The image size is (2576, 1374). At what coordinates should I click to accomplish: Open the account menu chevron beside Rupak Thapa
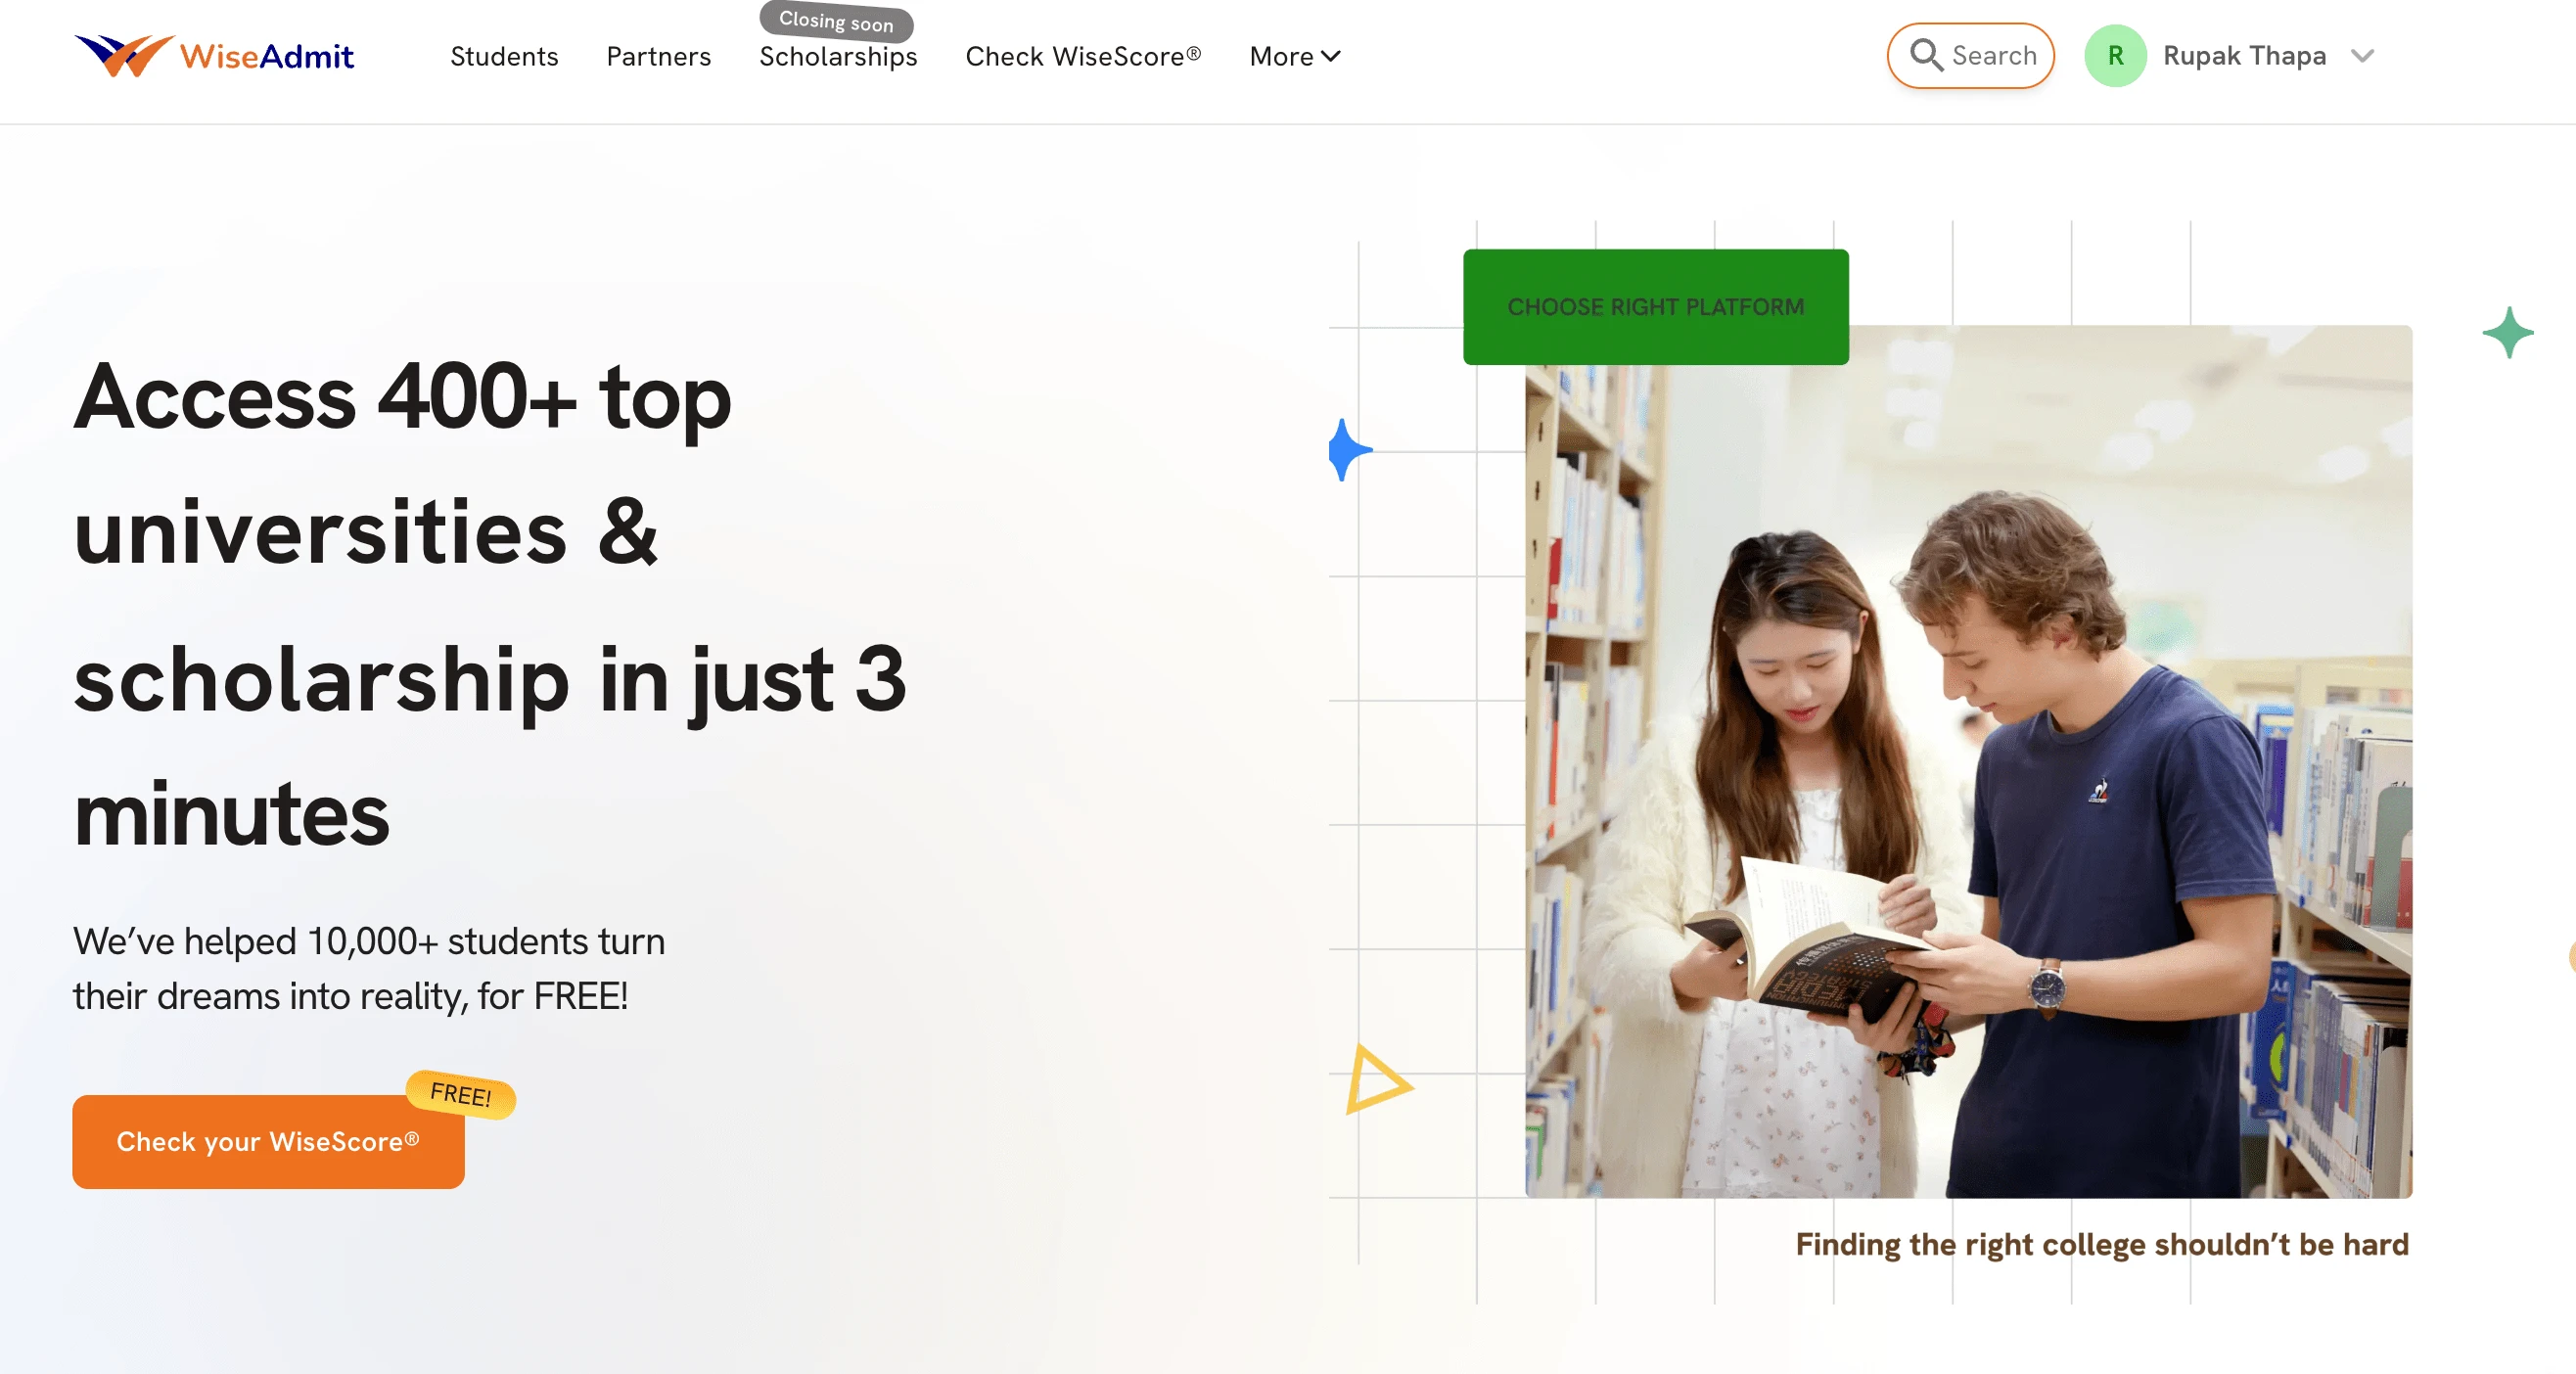tap(2362, 56)
